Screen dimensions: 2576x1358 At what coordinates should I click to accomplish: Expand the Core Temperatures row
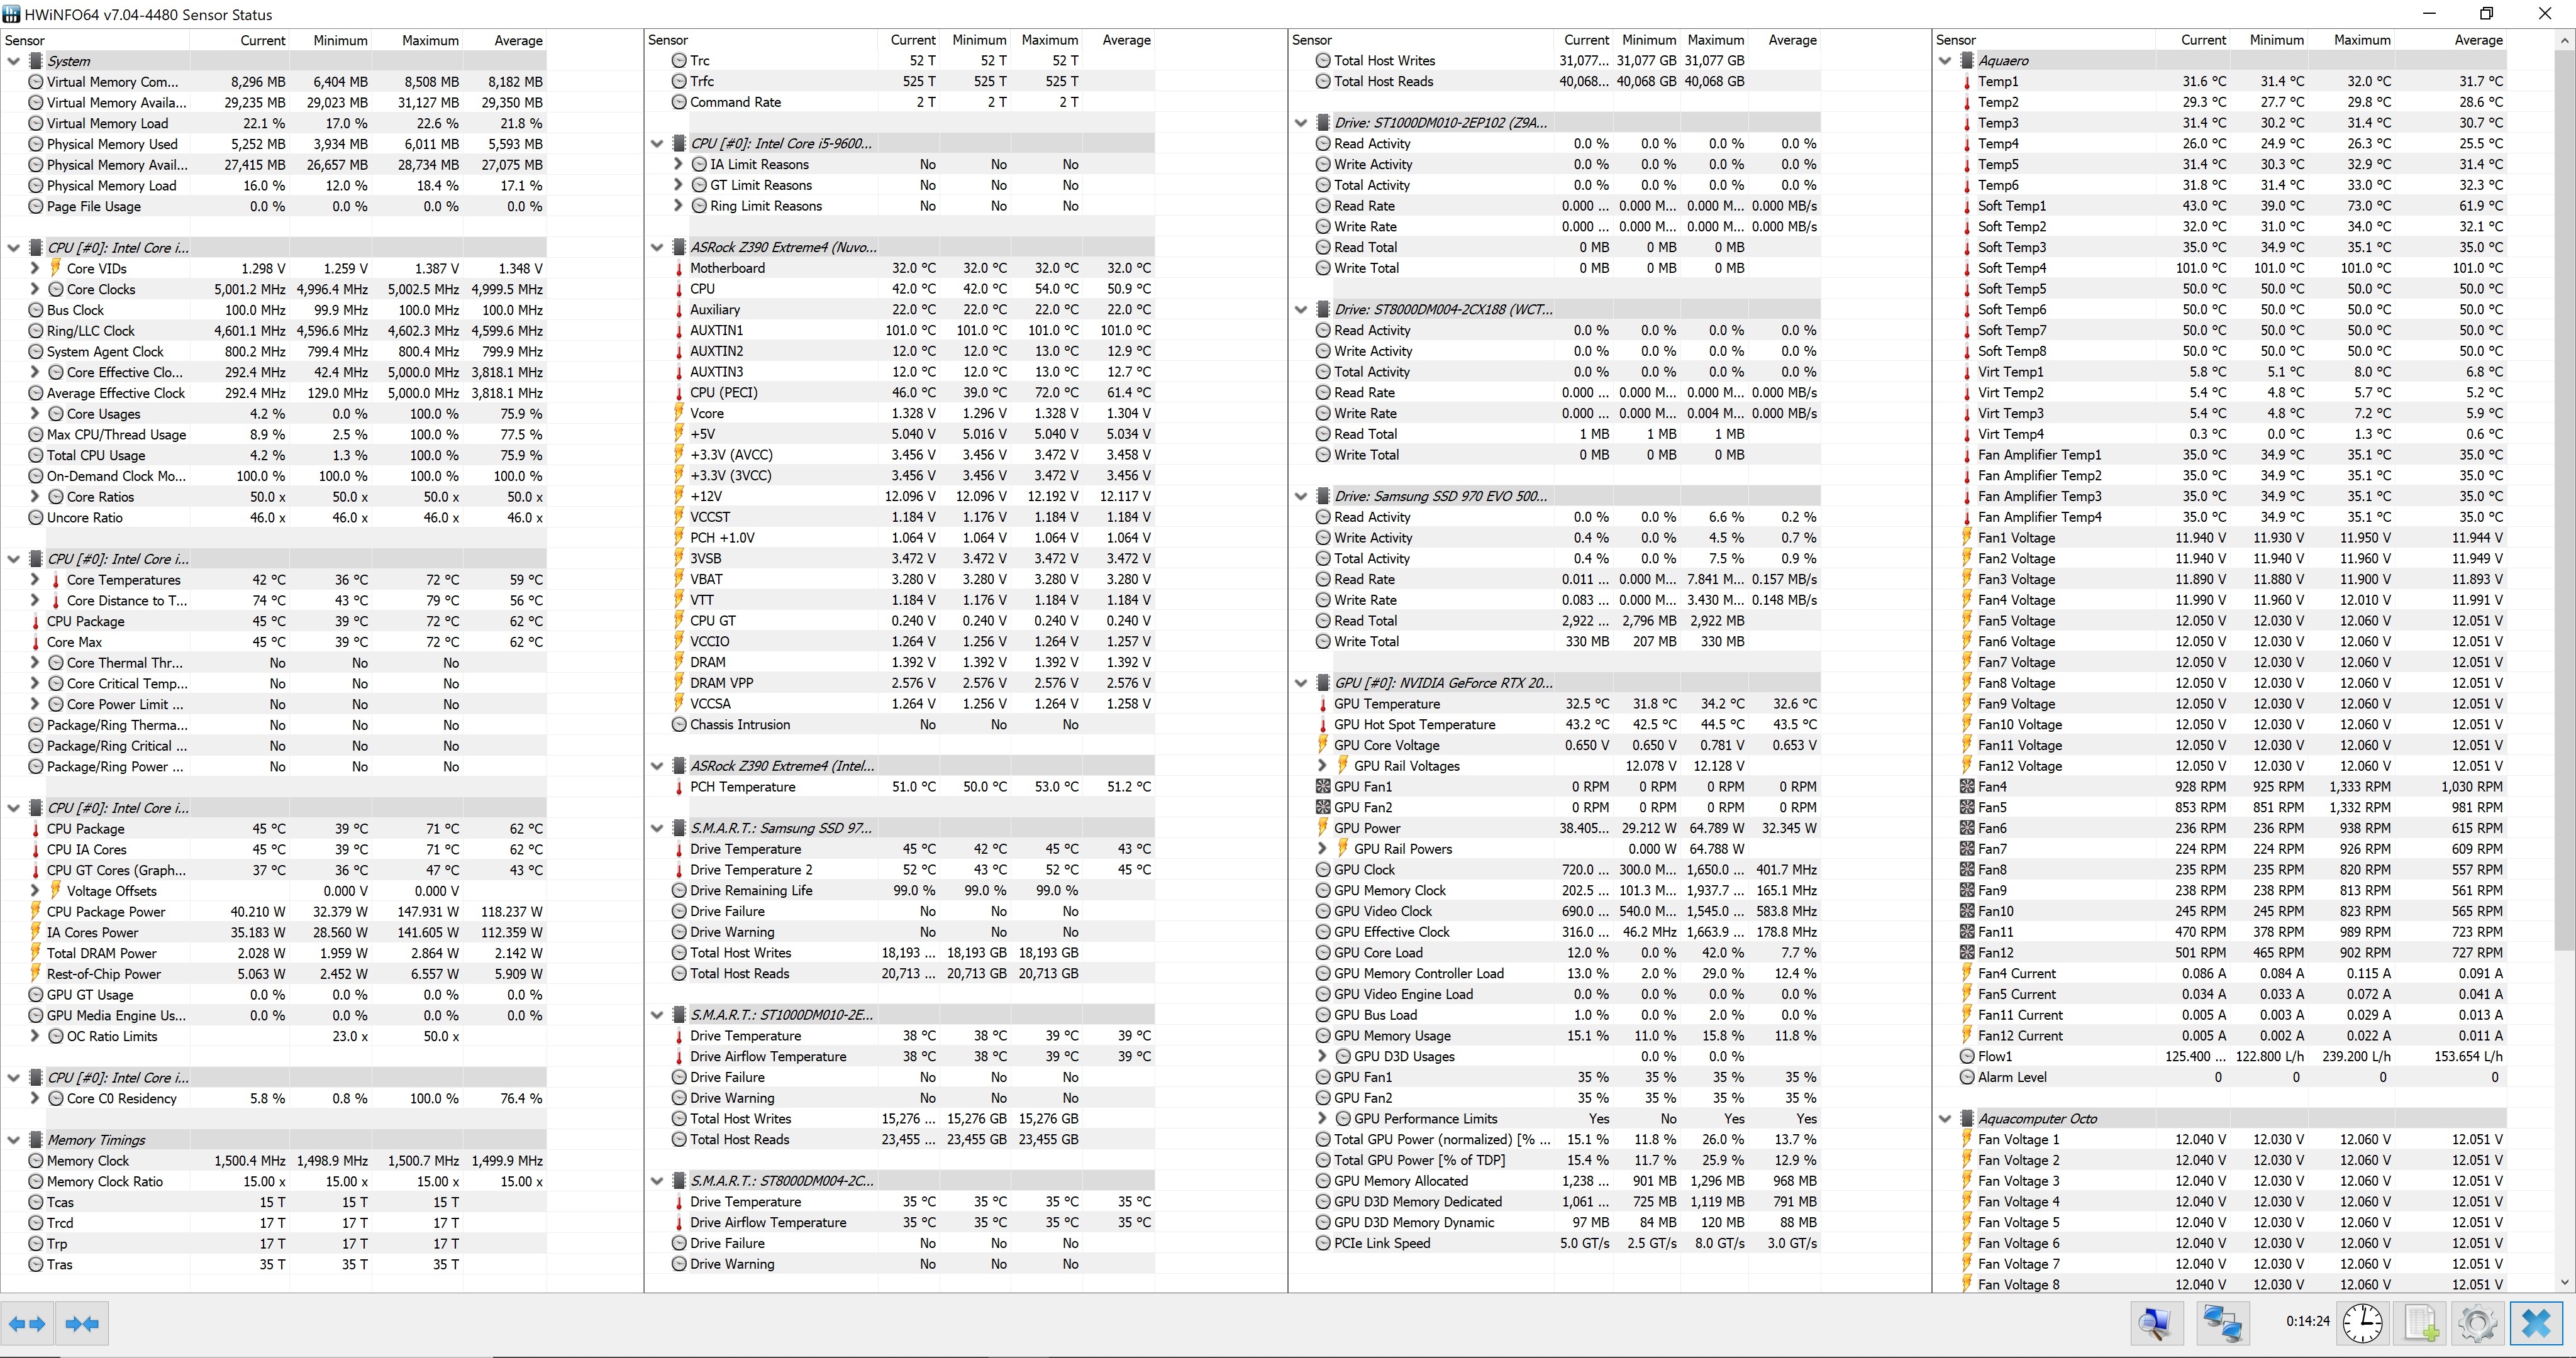pyautogui.click(x=35, y=580)
